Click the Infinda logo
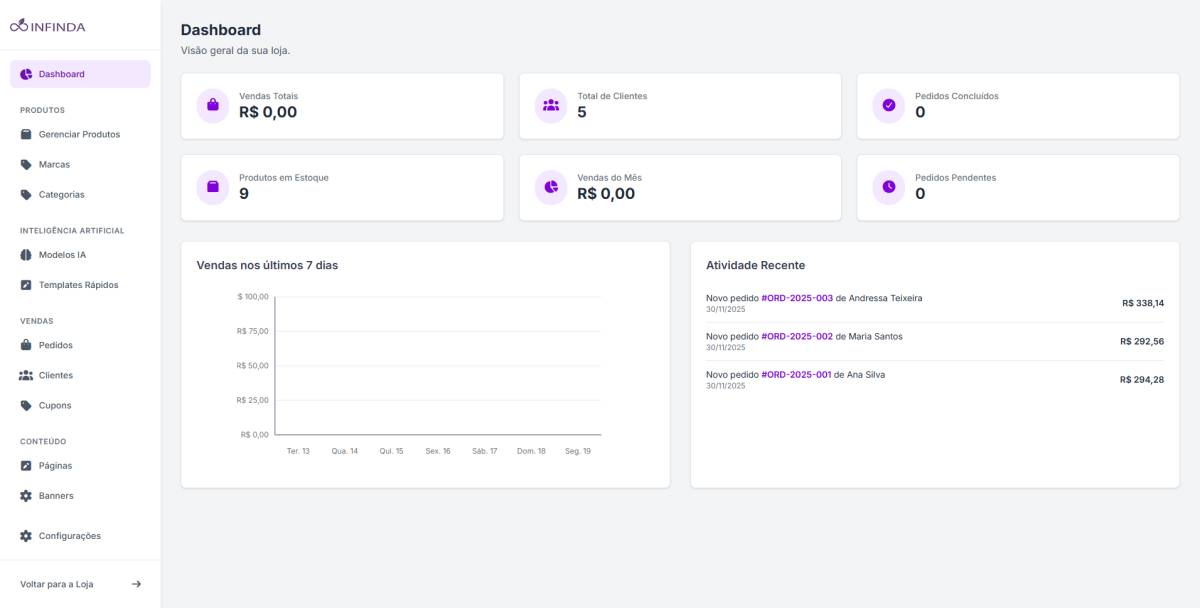The height and width of the screenshot is (608, 1200). (x=48, y=27)
